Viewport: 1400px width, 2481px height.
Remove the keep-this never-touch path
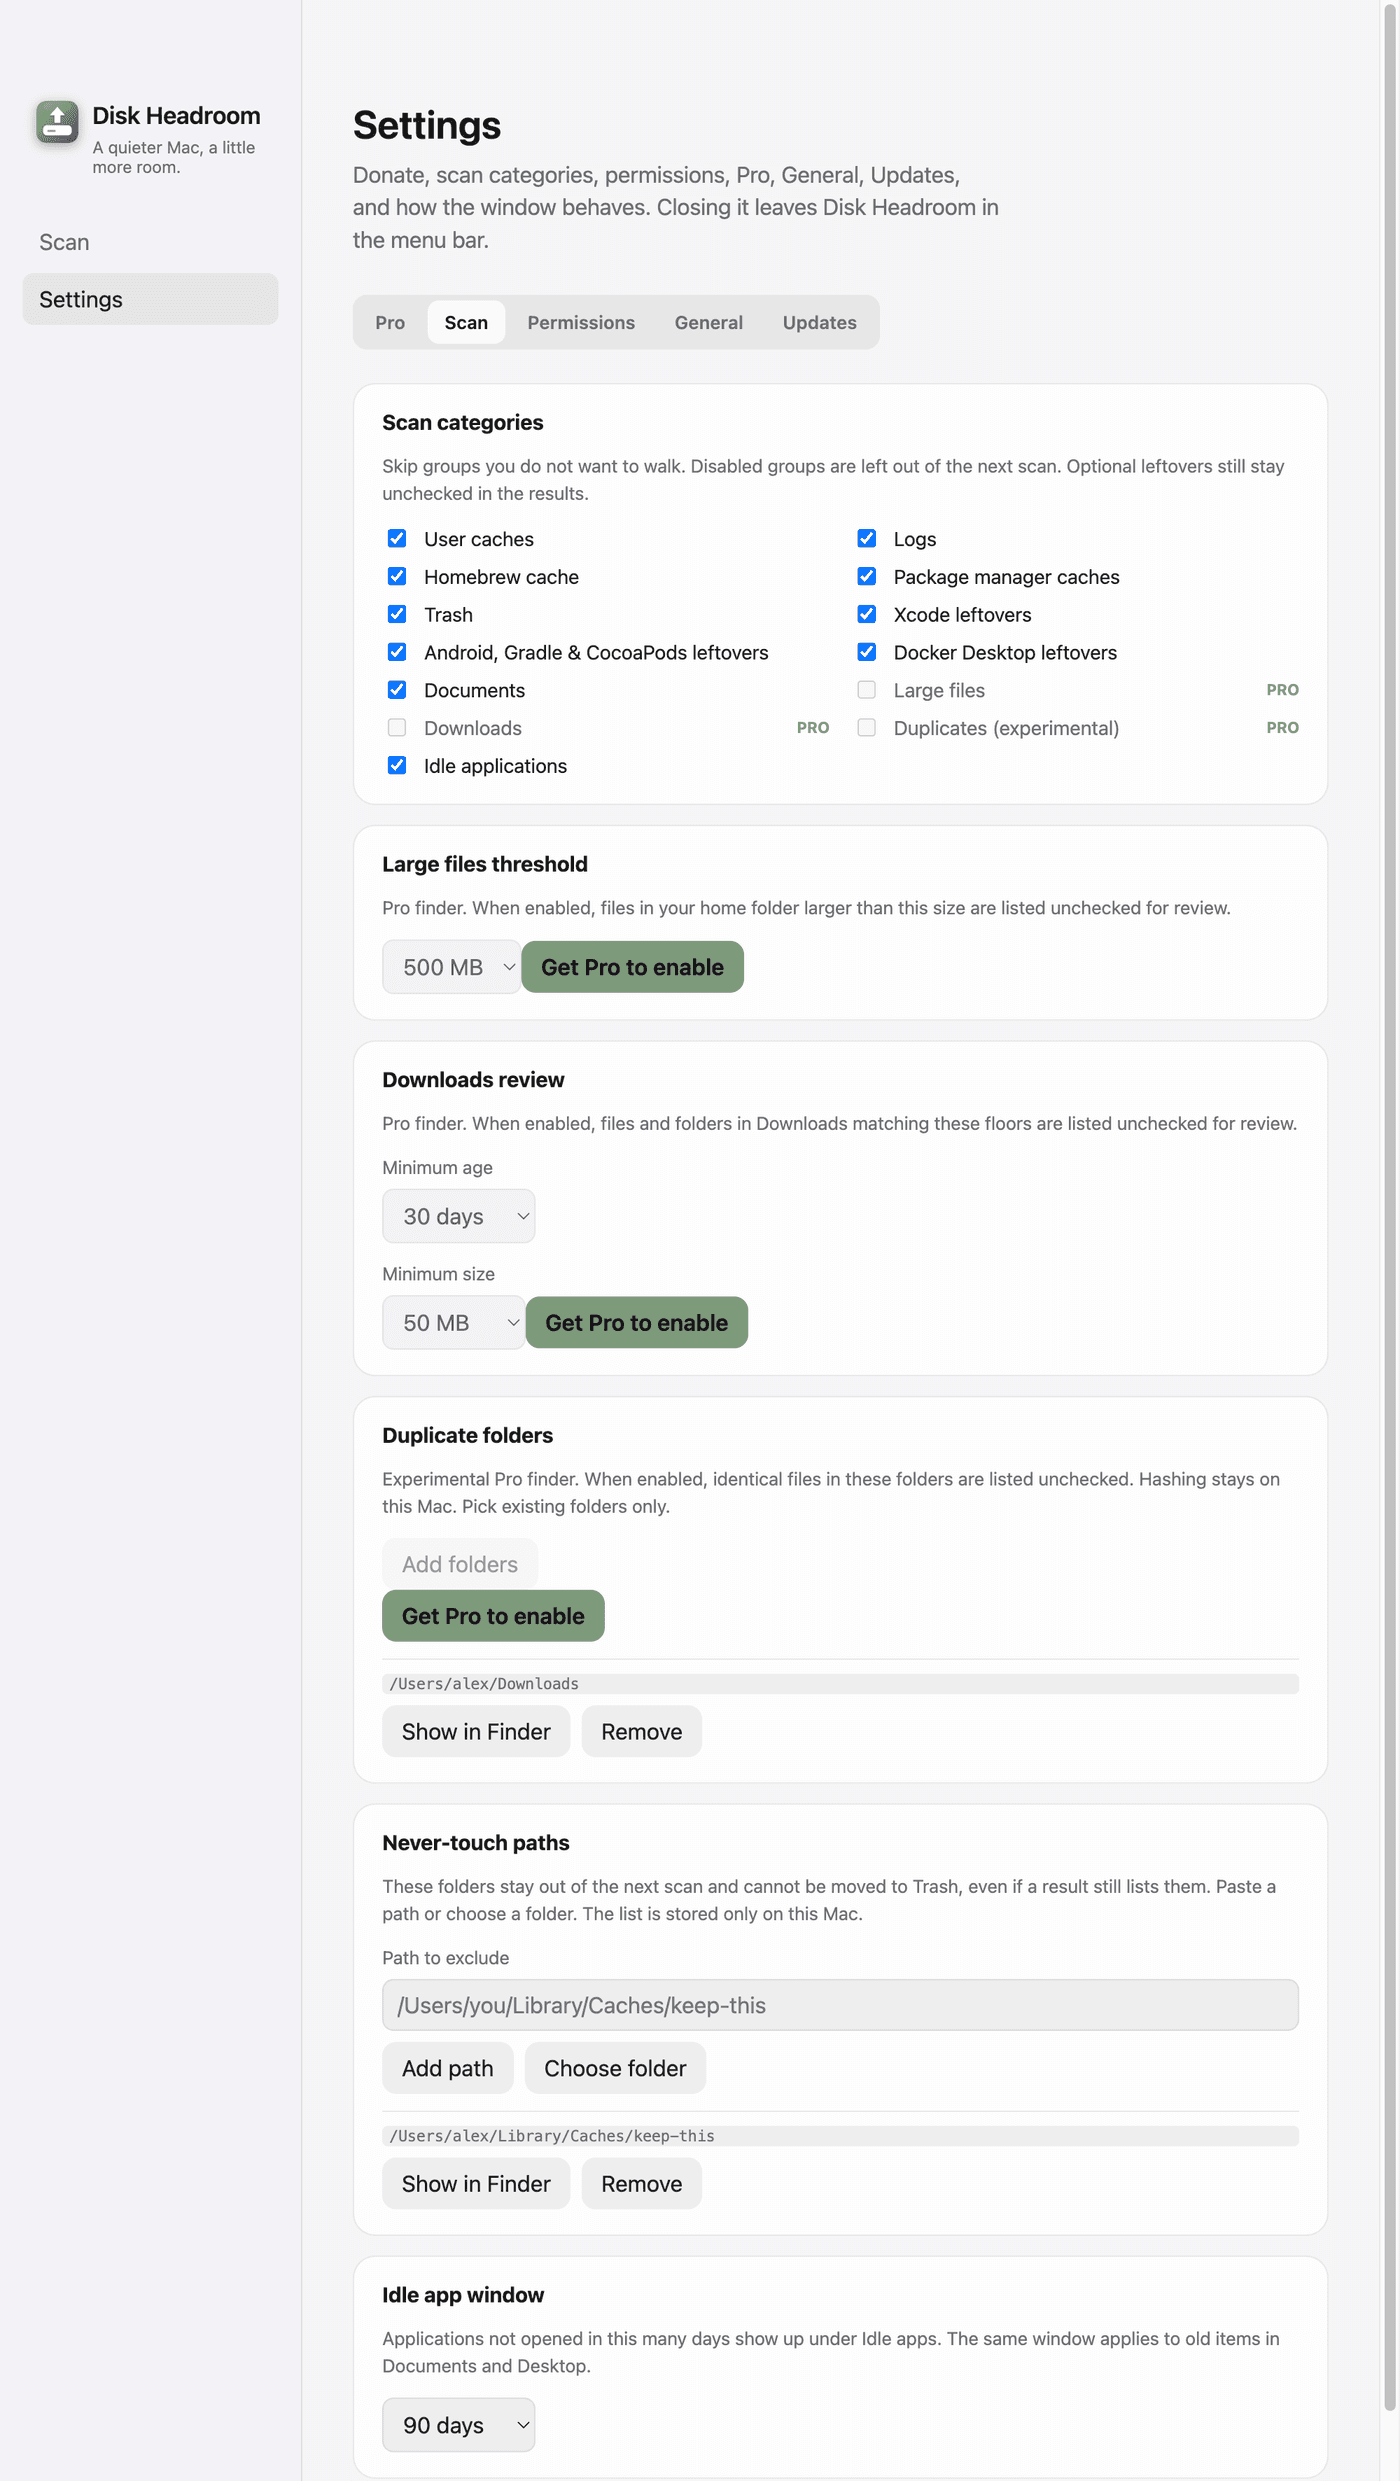[642, 2184]
